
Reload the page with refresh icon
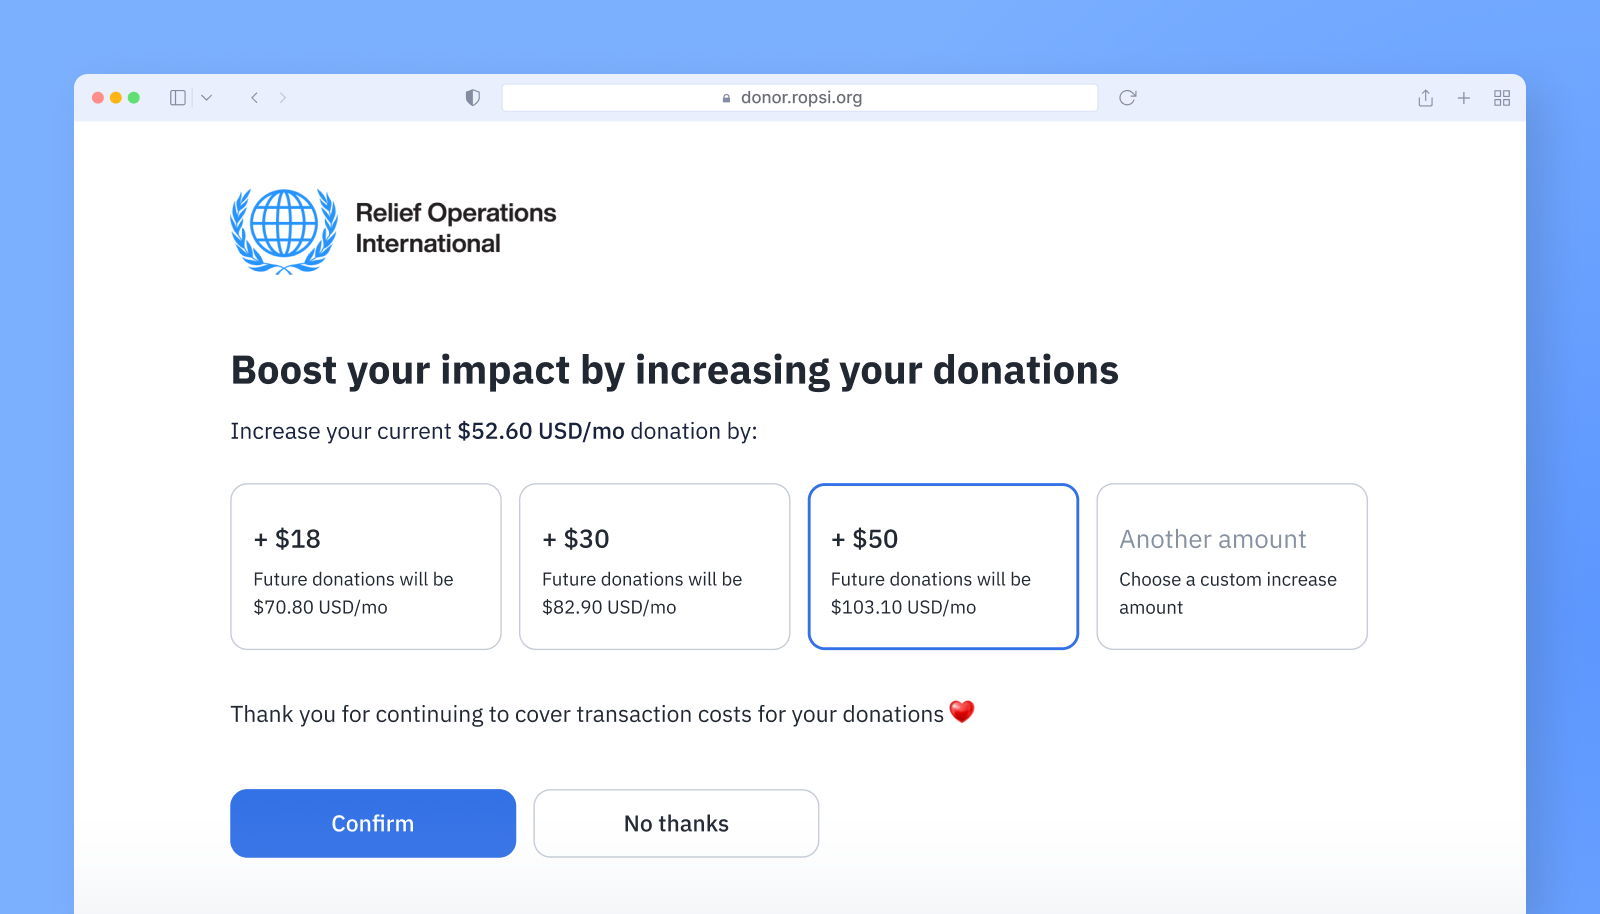tap(1128, 98)
